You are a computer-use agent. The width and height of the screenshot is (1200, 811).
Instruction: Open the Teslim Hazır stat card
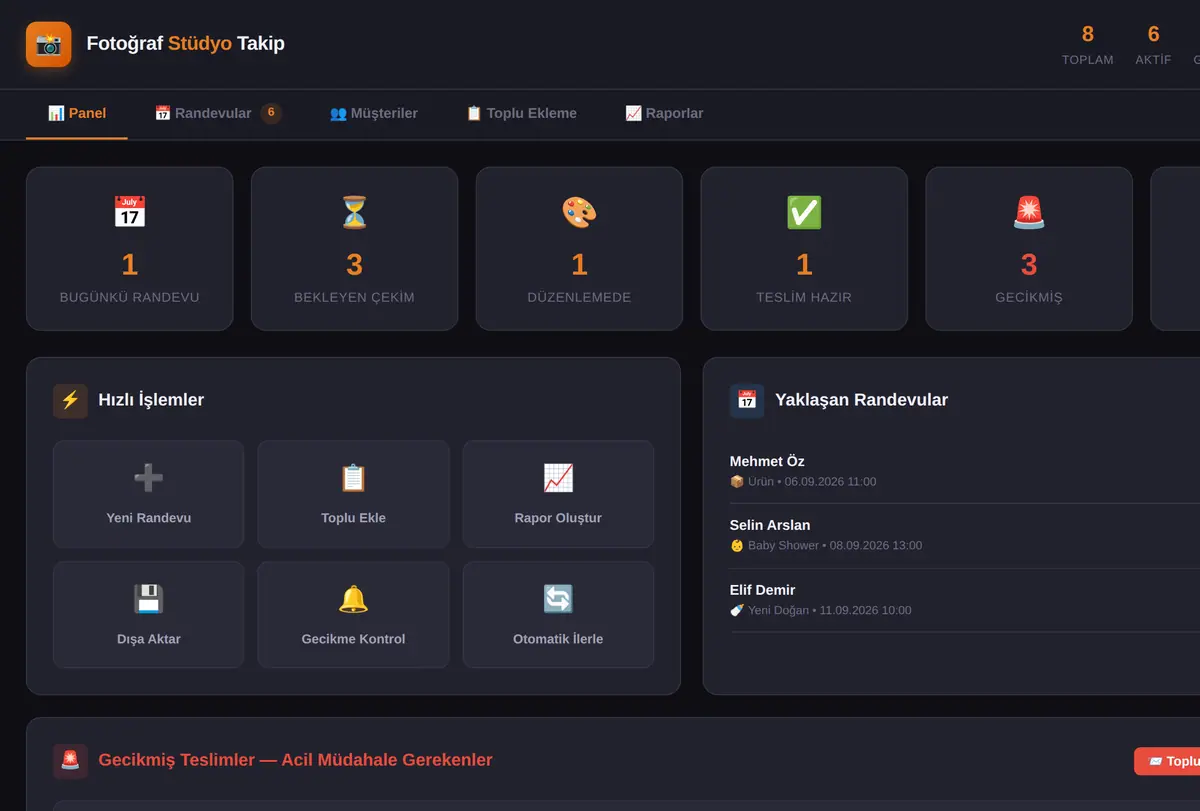point(804,249)
